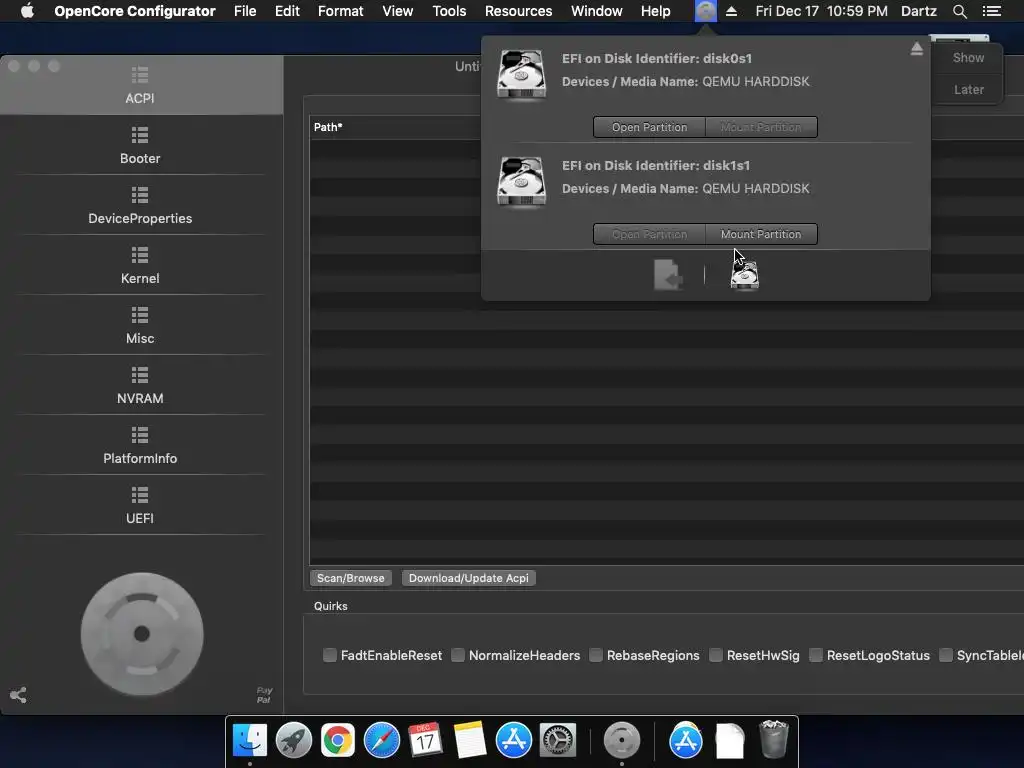Click the disk1s1 hard drive icon
Screen dimensions: 1024x768
click(x=521, y=181)
